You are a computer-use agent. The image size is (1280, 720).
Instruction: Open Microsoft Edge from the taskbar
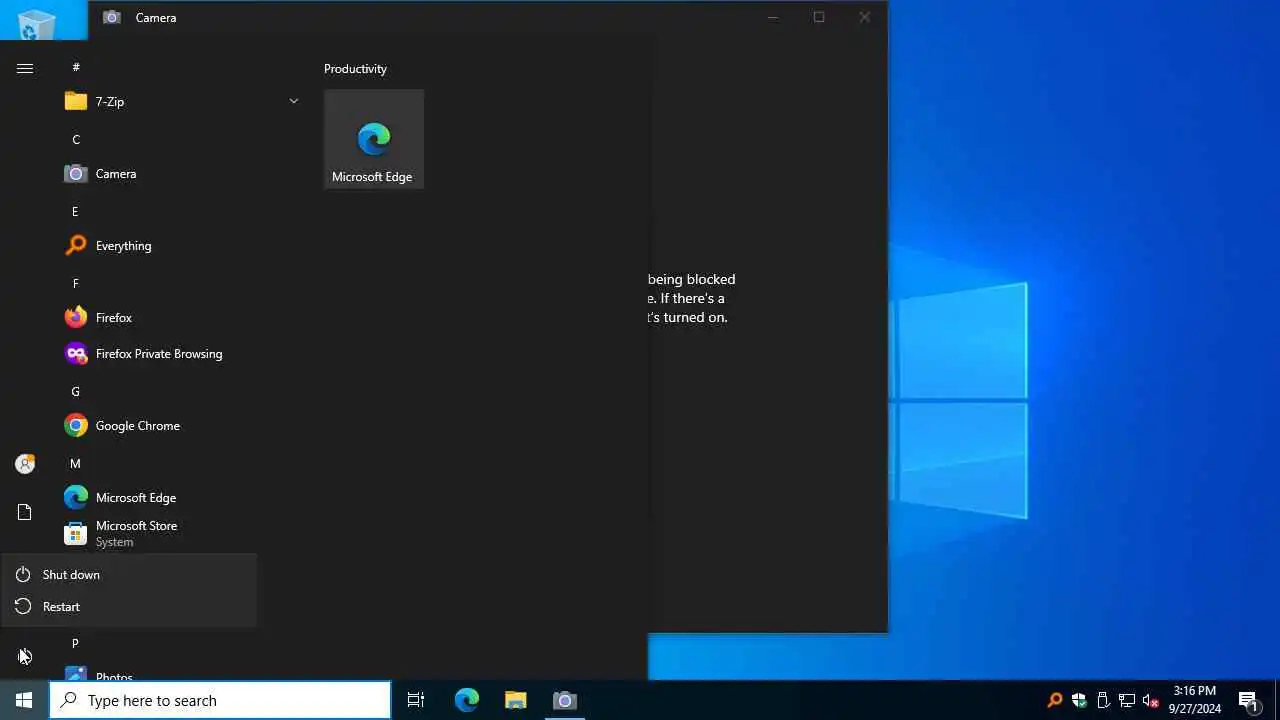[467, 700]
